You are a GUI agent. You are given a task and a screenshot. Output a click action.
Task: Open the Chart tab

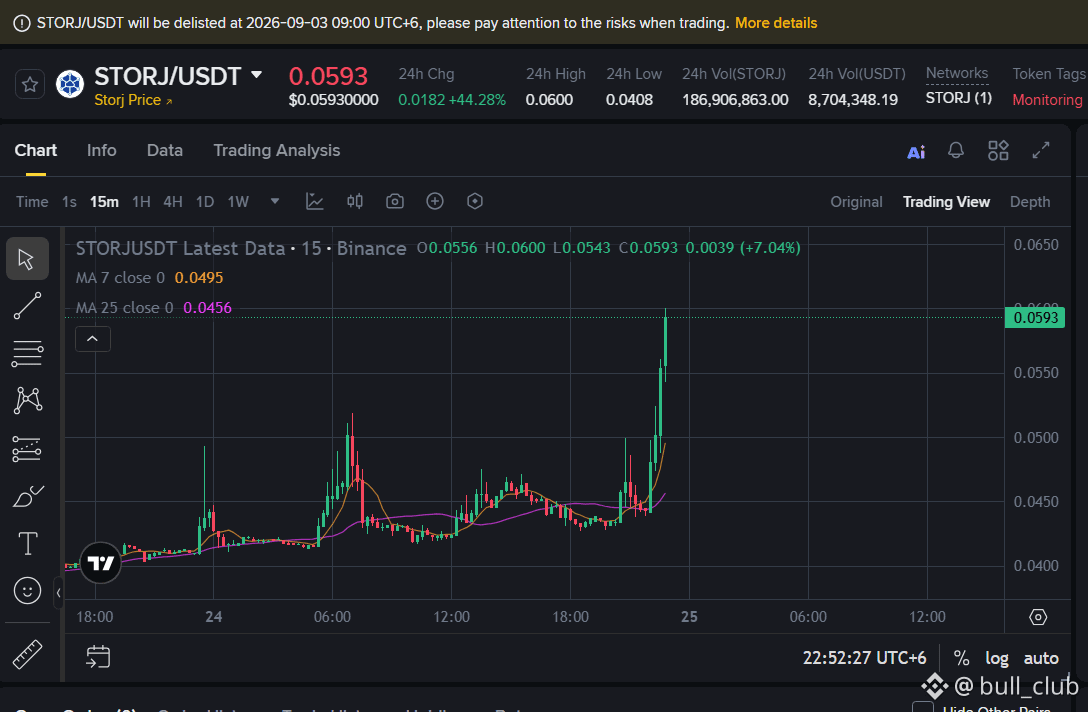click(x=35, y=151)
